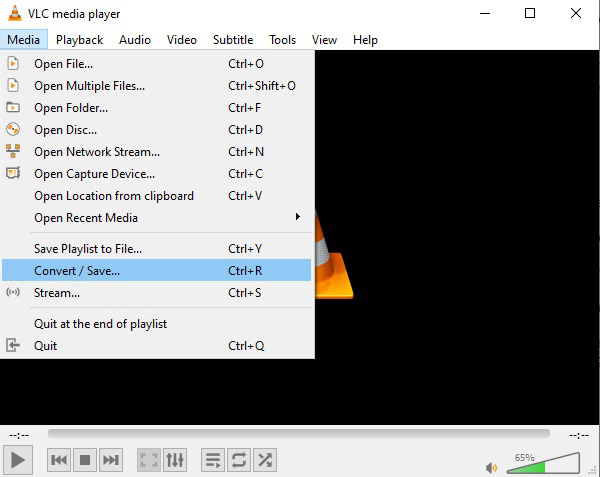Maximize the VLC window
Image resolution: width=600 pixels, height=477 pixels.
pyautogui.click(x=530, y=13)
